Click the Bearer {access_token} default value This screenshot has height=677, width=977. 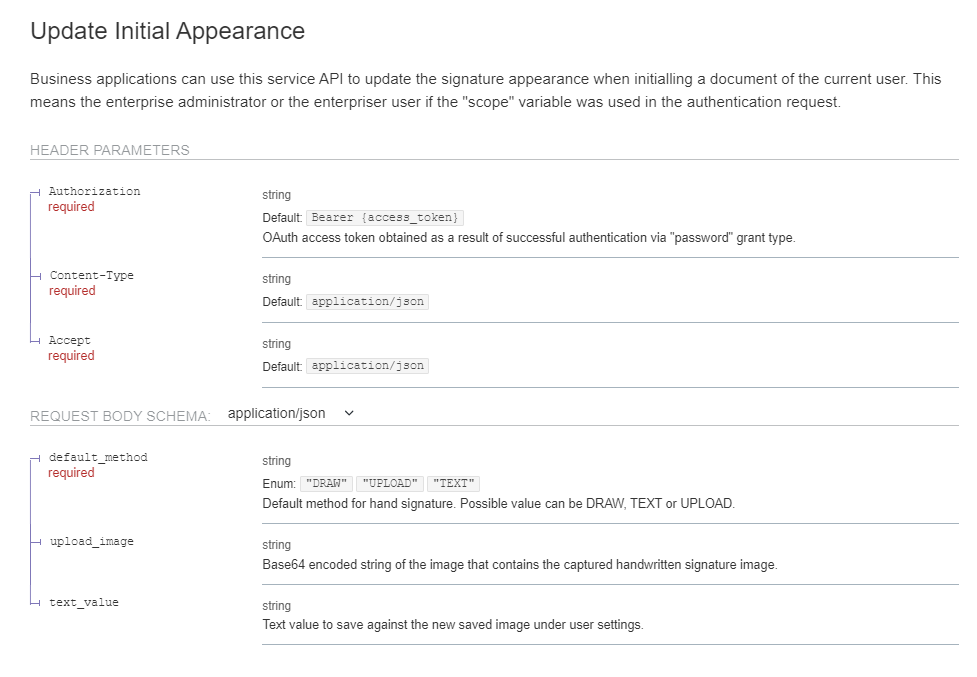[x=385, y=217]
